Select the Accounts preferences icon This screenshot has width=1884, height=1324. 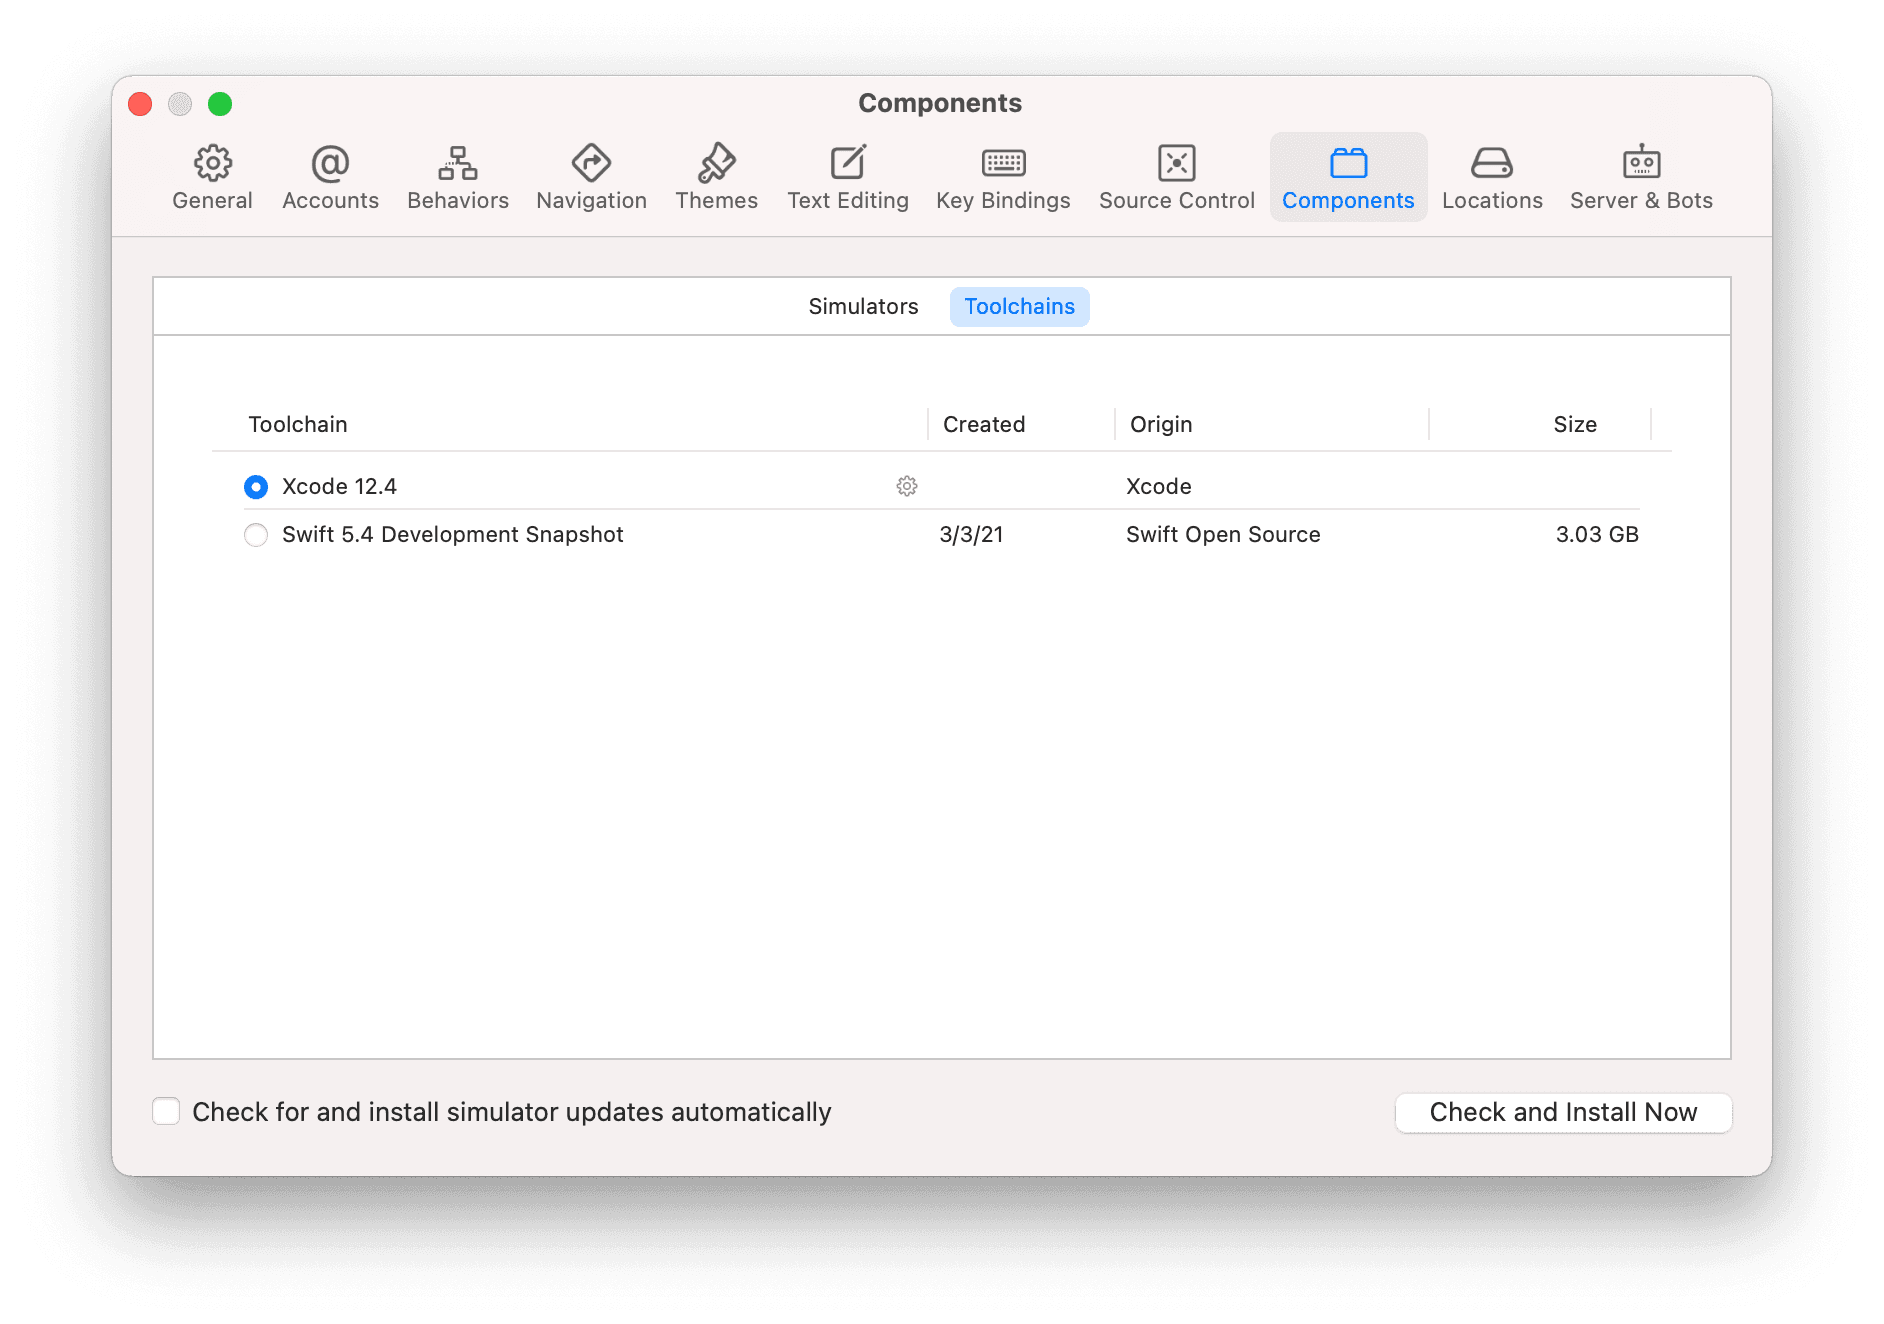(330, 176)
